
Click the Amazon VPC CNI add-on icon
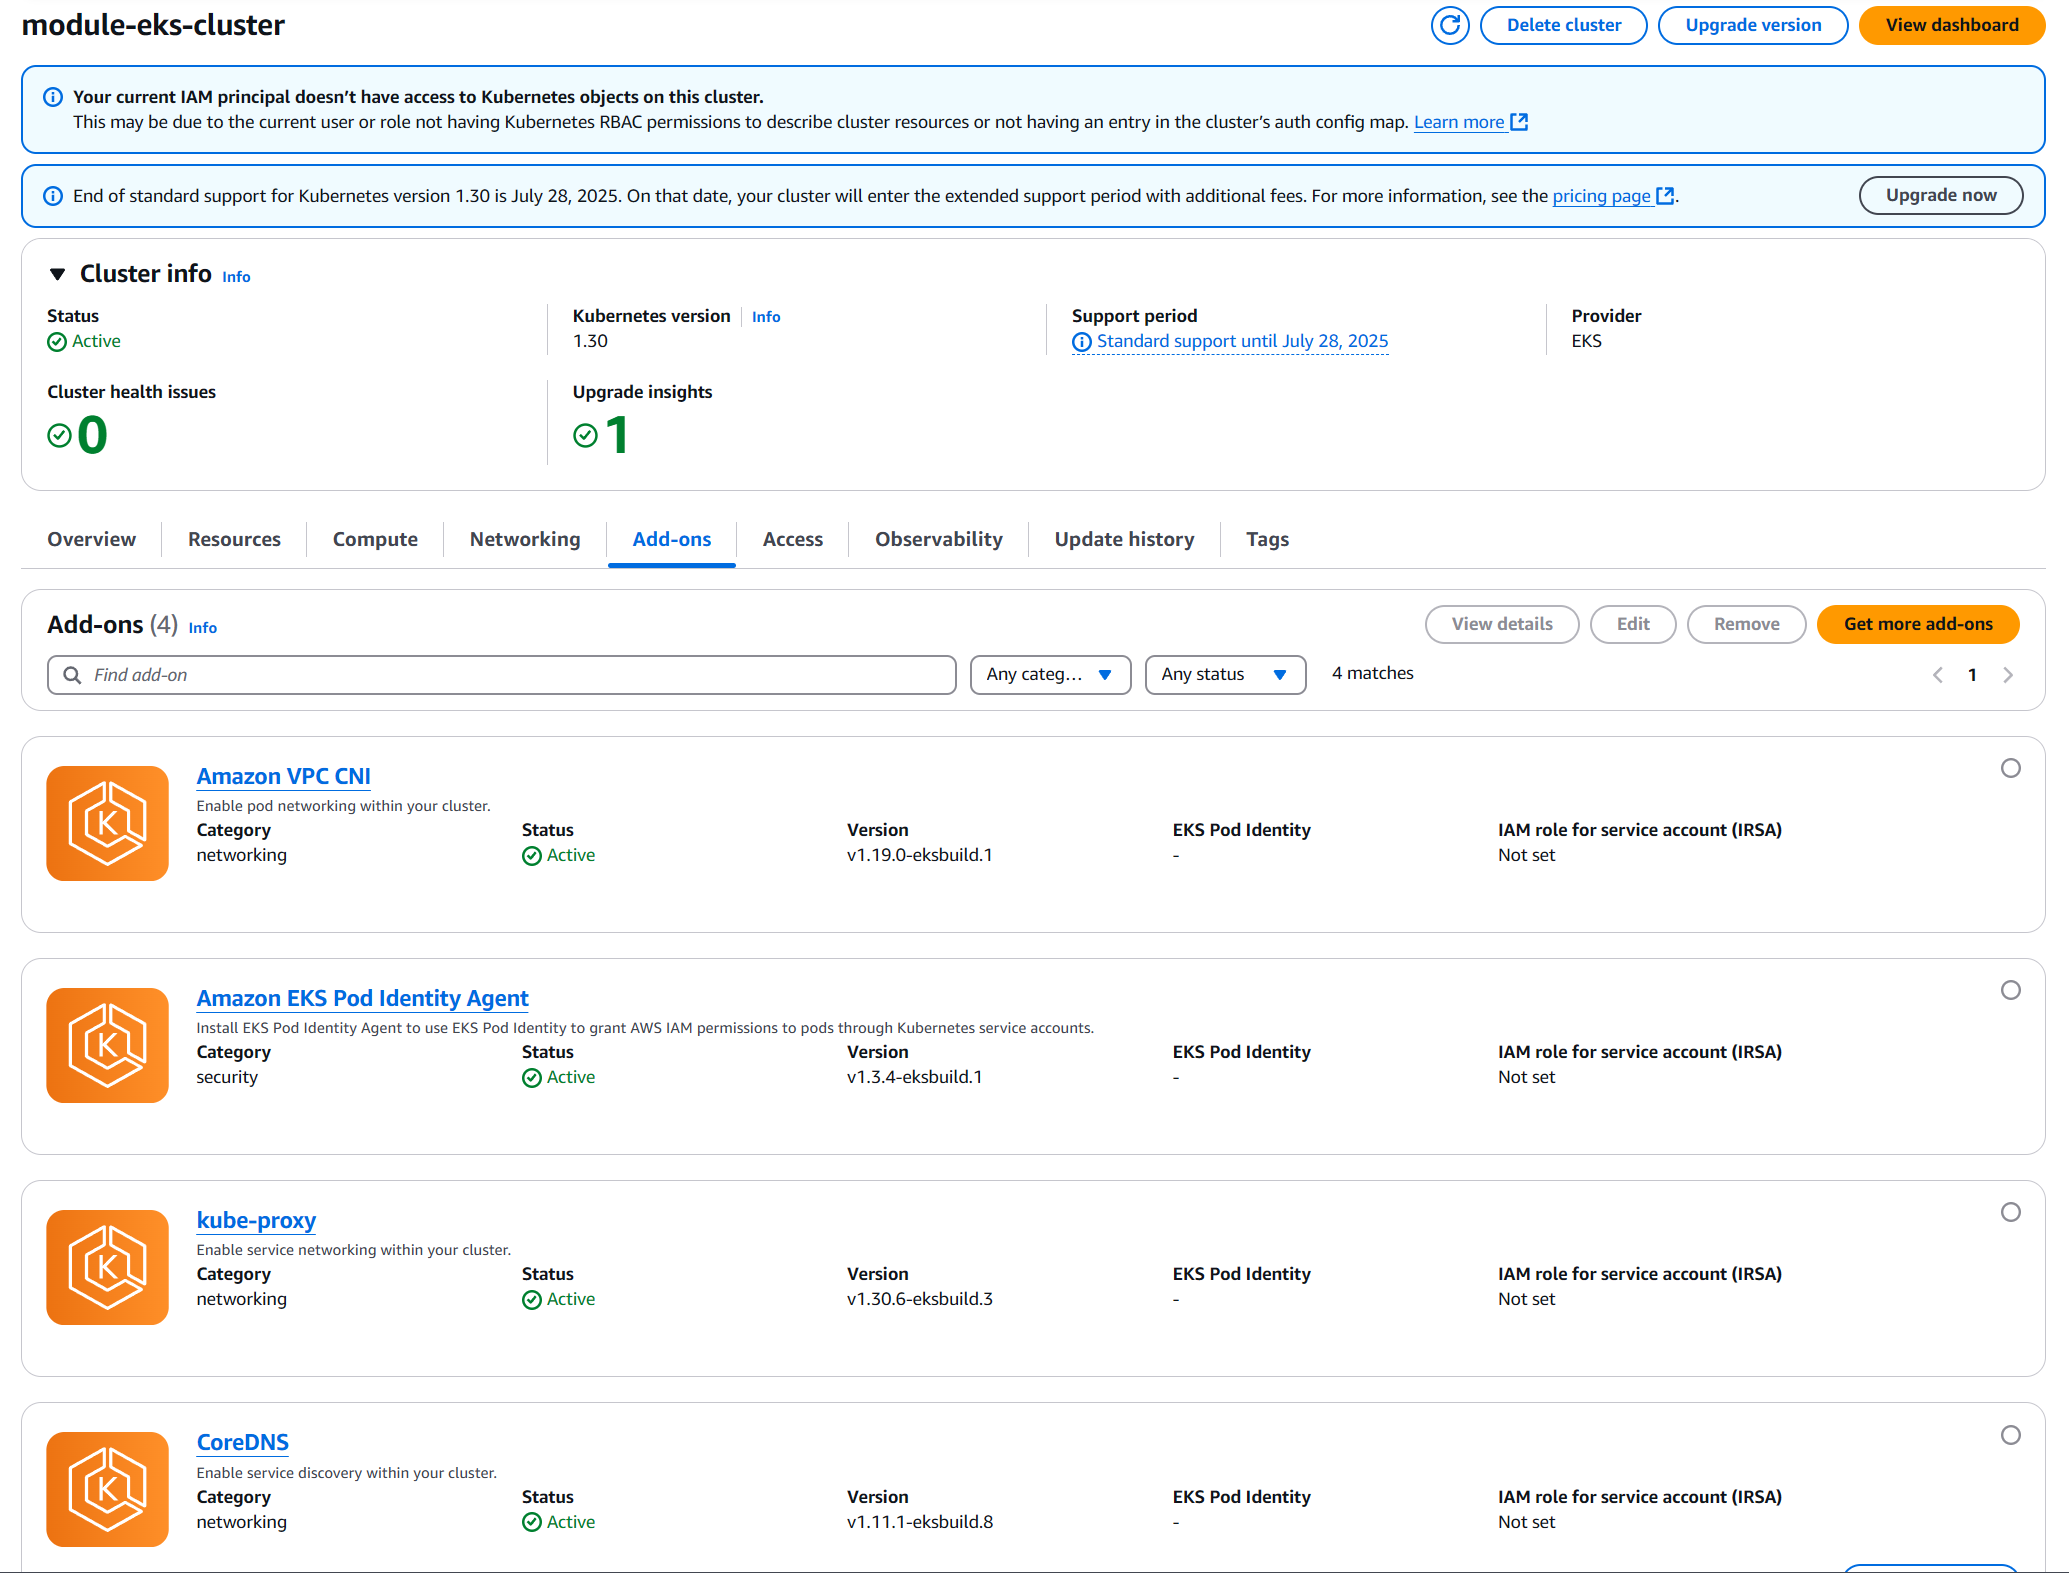pyautogui.click(x=107, y=823)
